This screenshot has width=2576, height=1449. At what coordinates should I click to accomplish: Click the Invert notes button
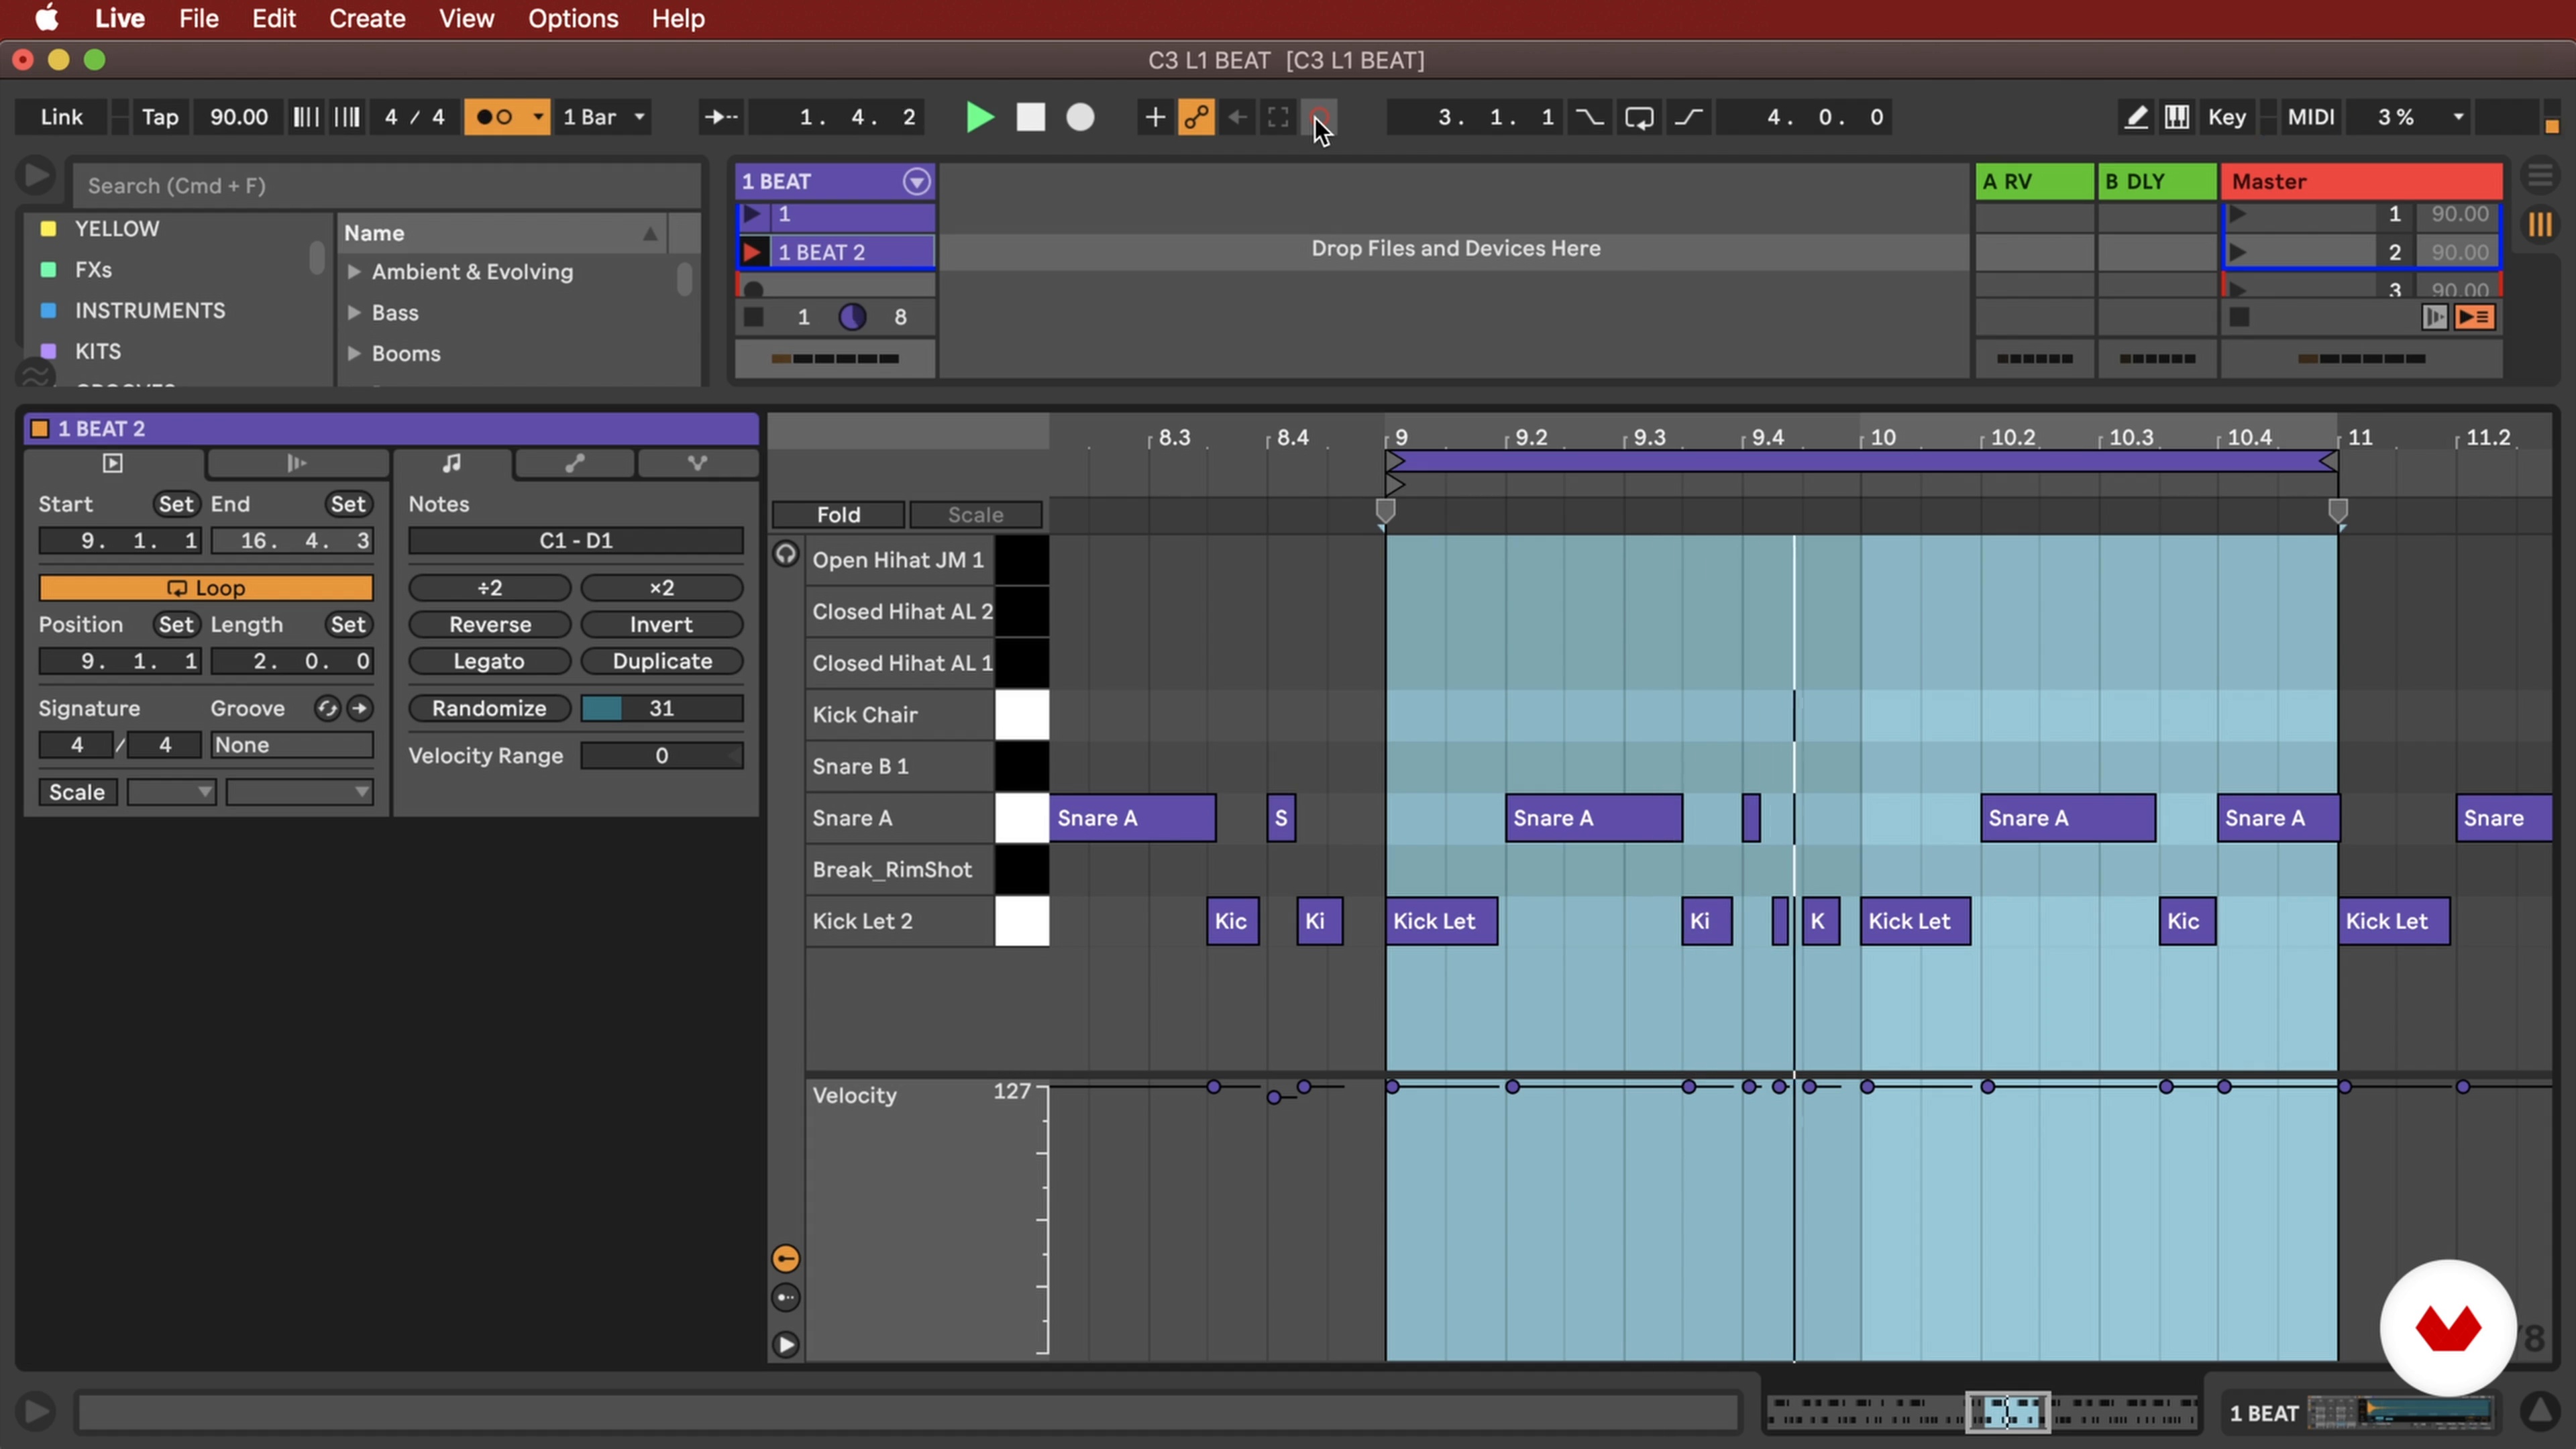[x=662, y=625]
